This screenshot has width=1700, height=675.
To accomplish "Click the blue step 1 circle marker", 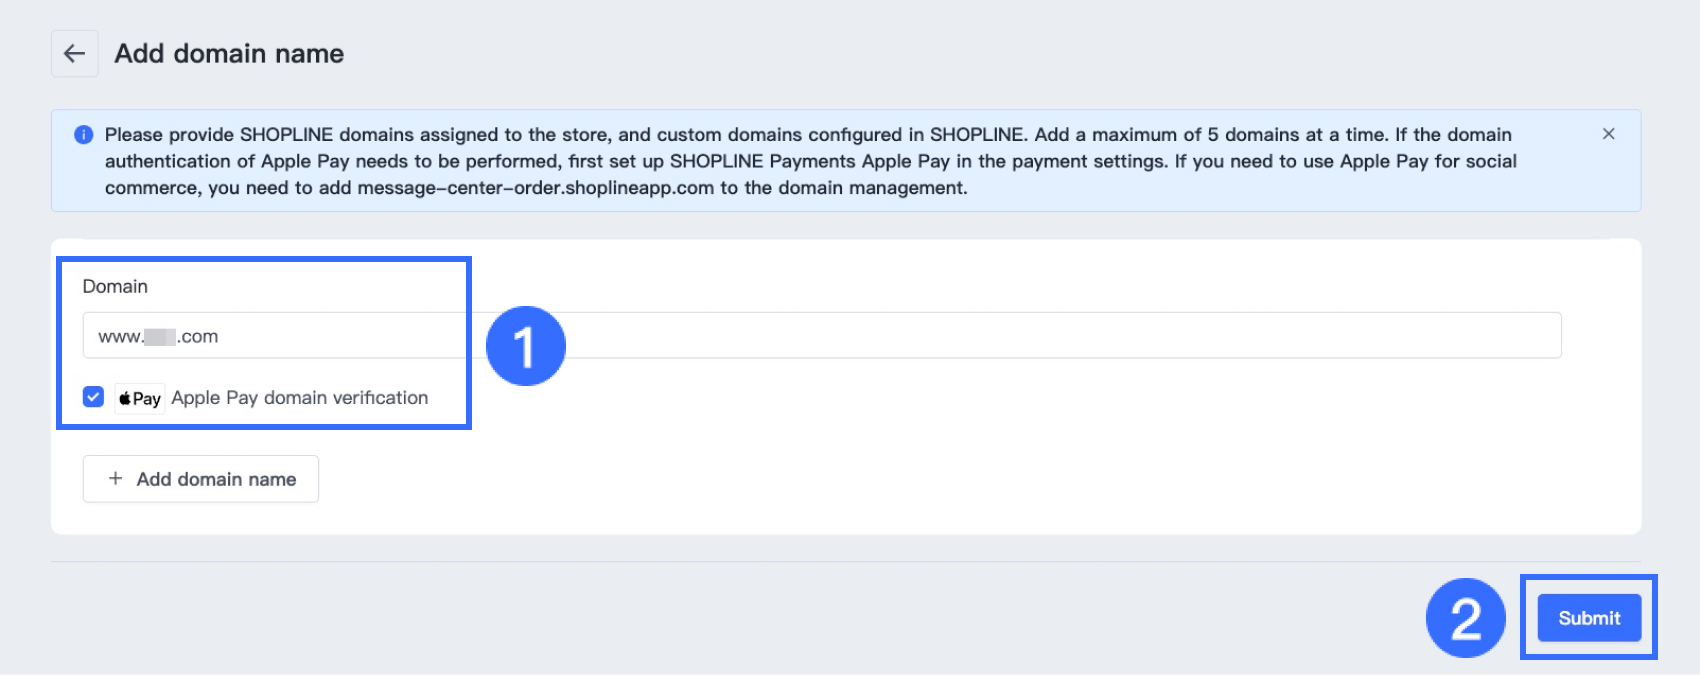I will [x=526, y=346].
